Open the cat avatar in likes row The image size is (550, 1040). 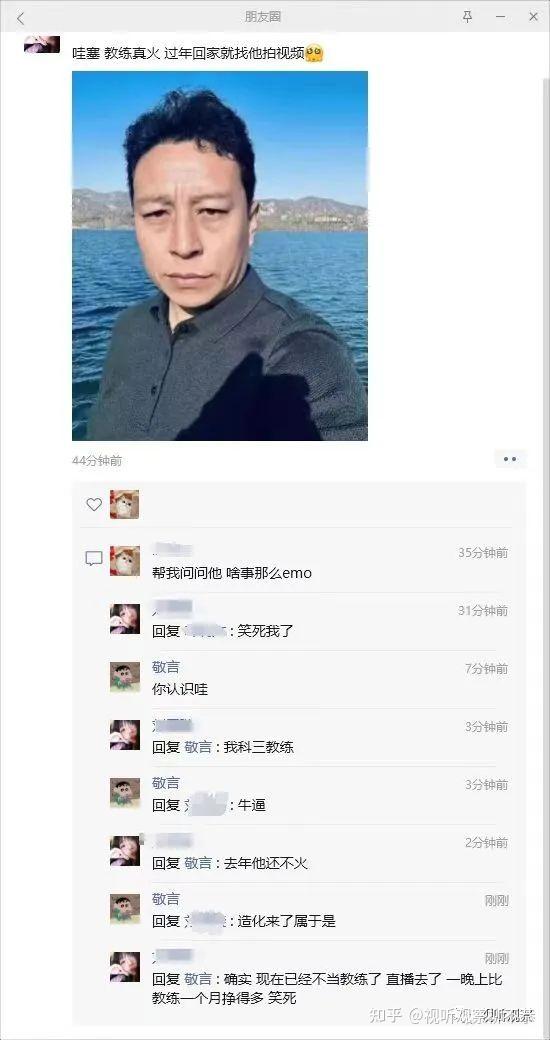coord(125,504)
